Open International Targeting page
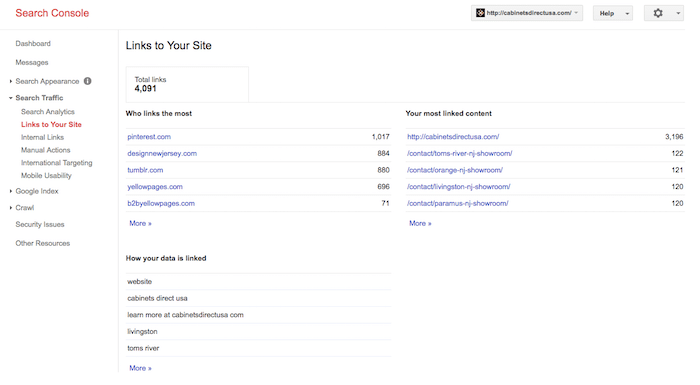 [57, 163]
